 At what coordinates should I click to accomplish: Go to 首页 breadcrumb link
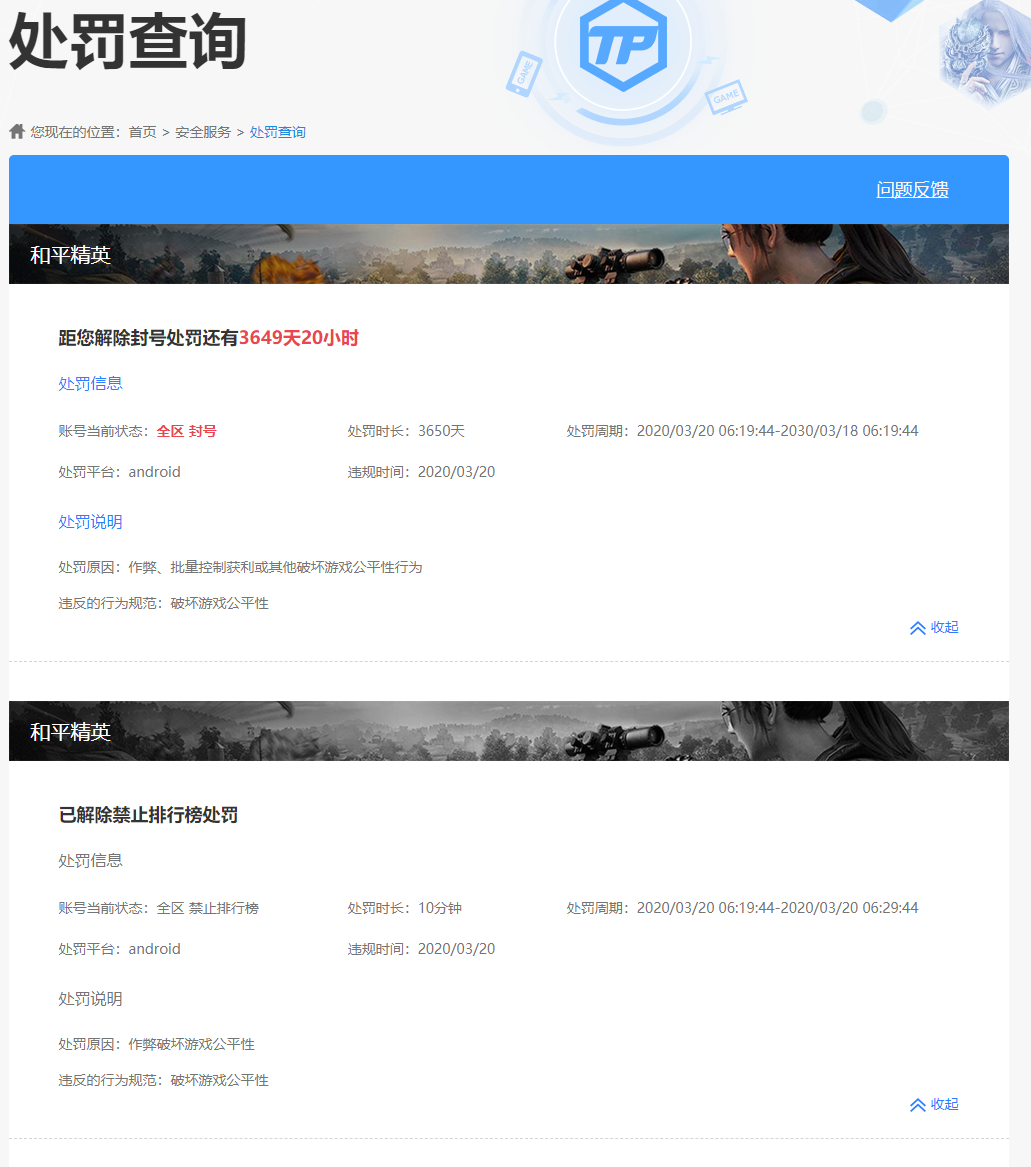click(x=142, y=132)
